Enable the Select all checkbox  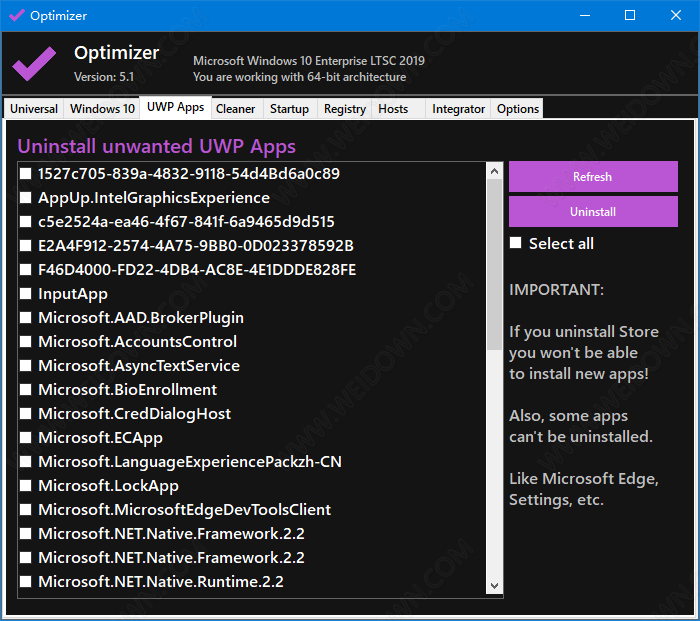coord(516,243)
